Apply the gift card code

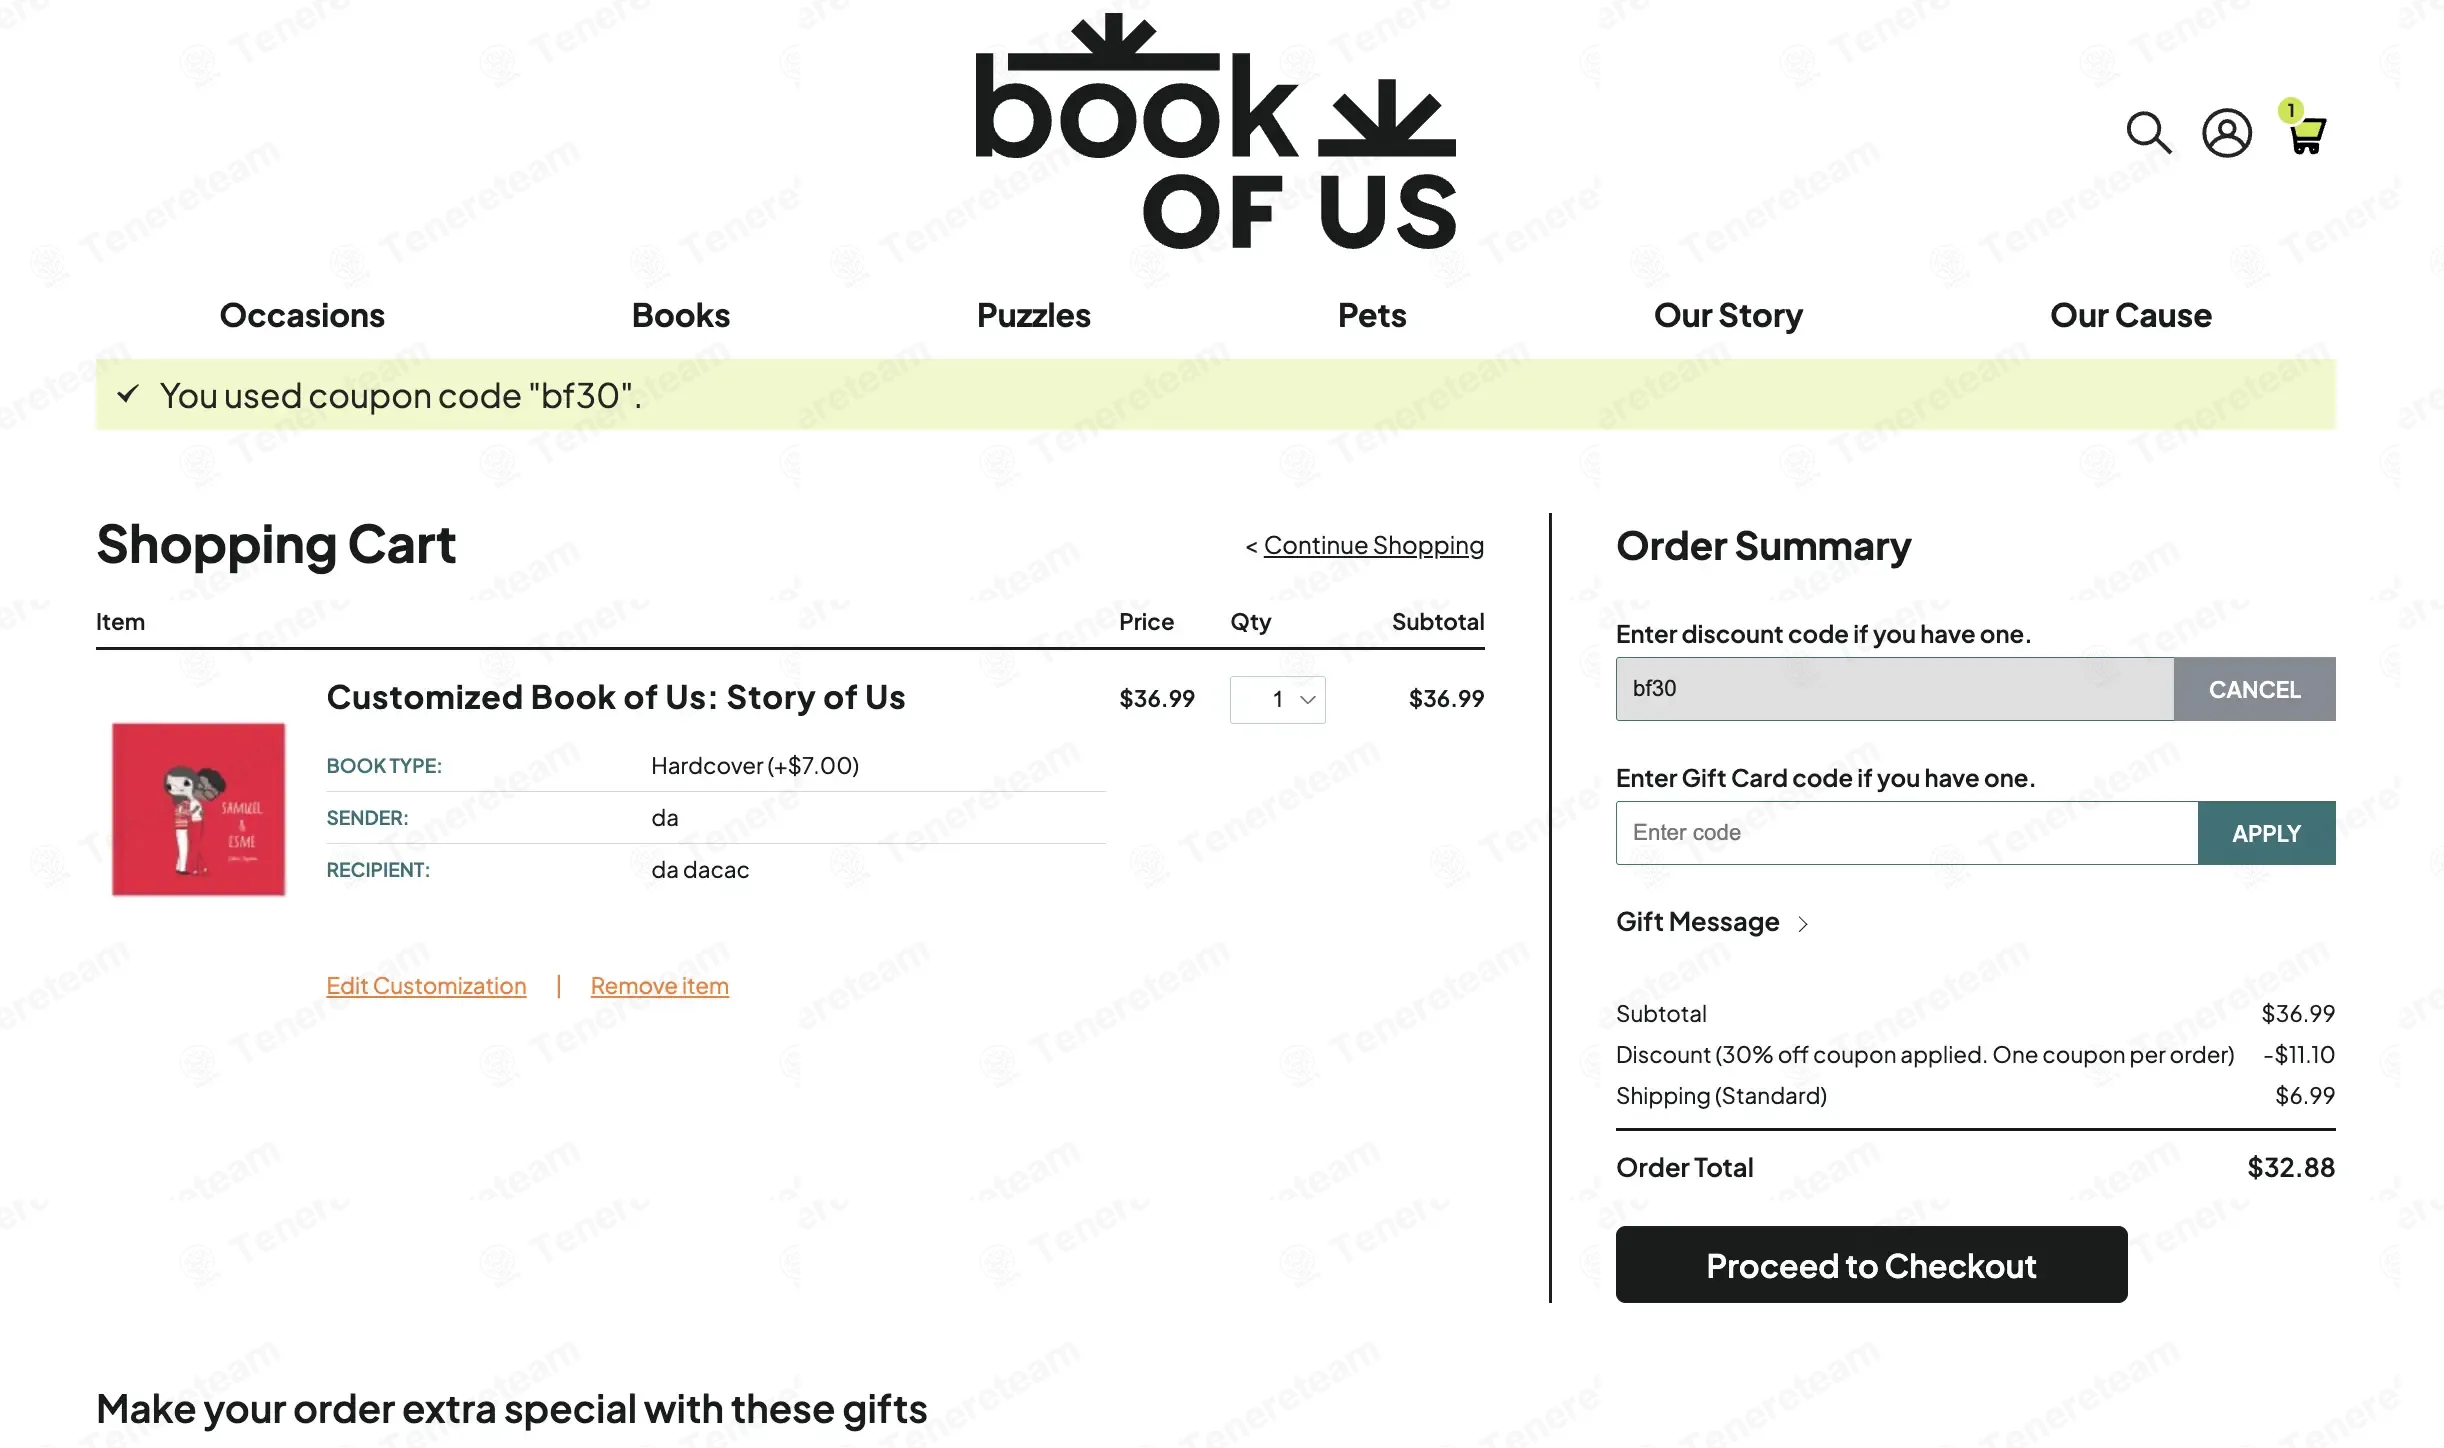point(2266,833)
